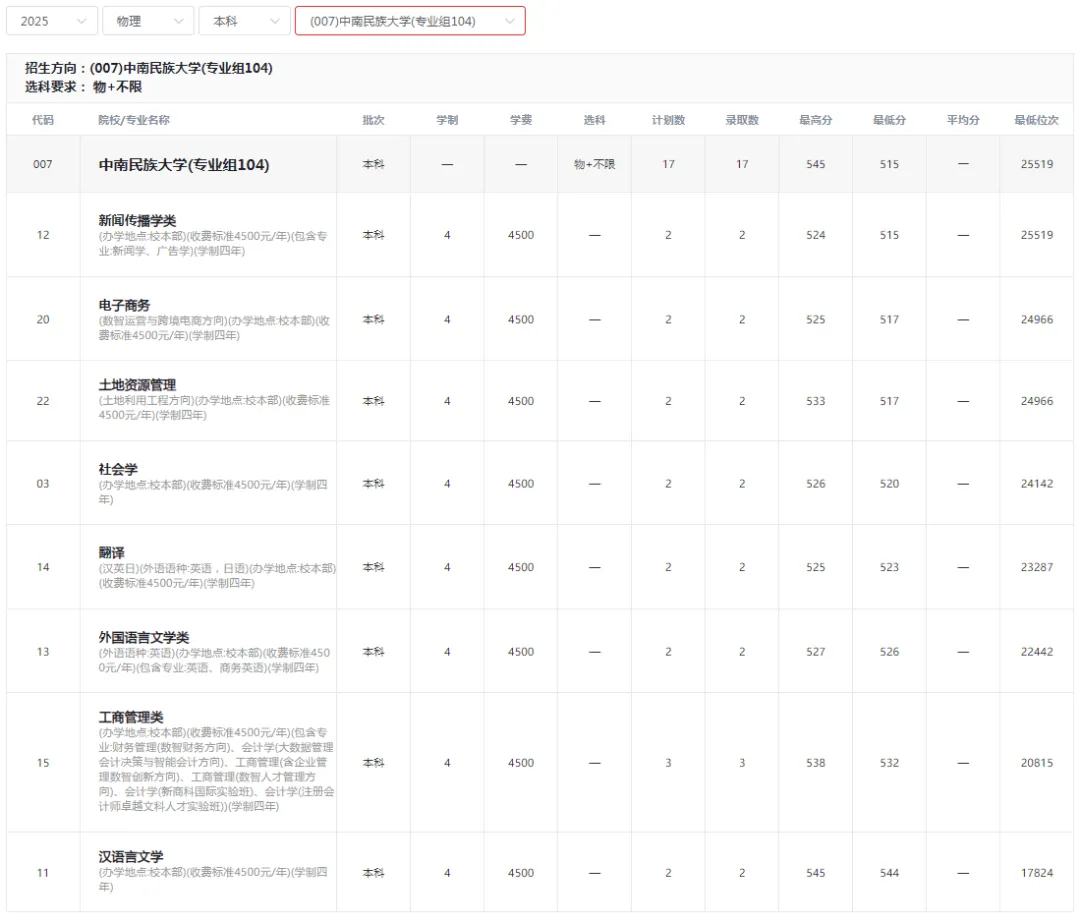The width and height of the screenshot is (1080, 923).
Task: Click 524 highest score for 新闻传播学类
Action: click(816, 235)
